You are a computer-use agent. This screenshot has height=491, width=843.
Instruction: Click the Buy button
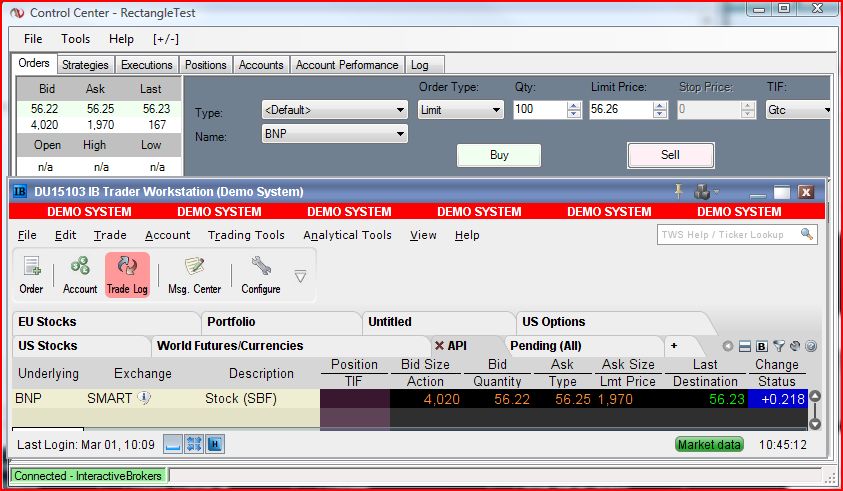499,155
